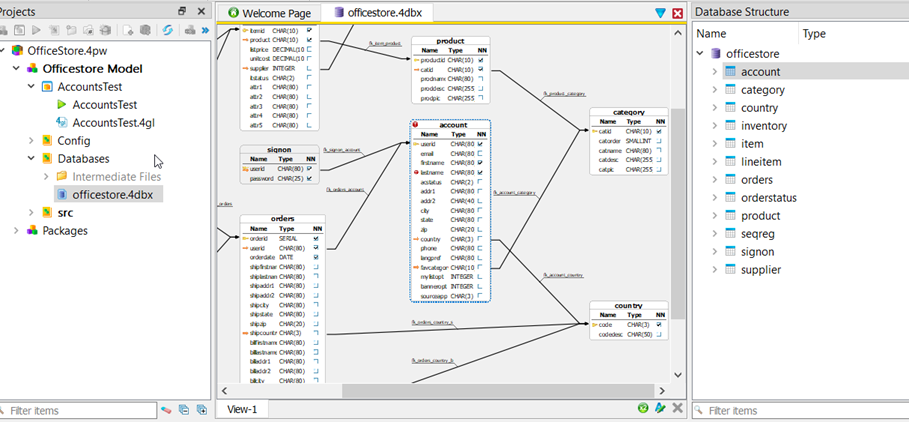The width and height of the screenshot is (910, 422).
Task: Click the refresh/synchronize icon in Projects toolbar
Action: tap(167, 31)
